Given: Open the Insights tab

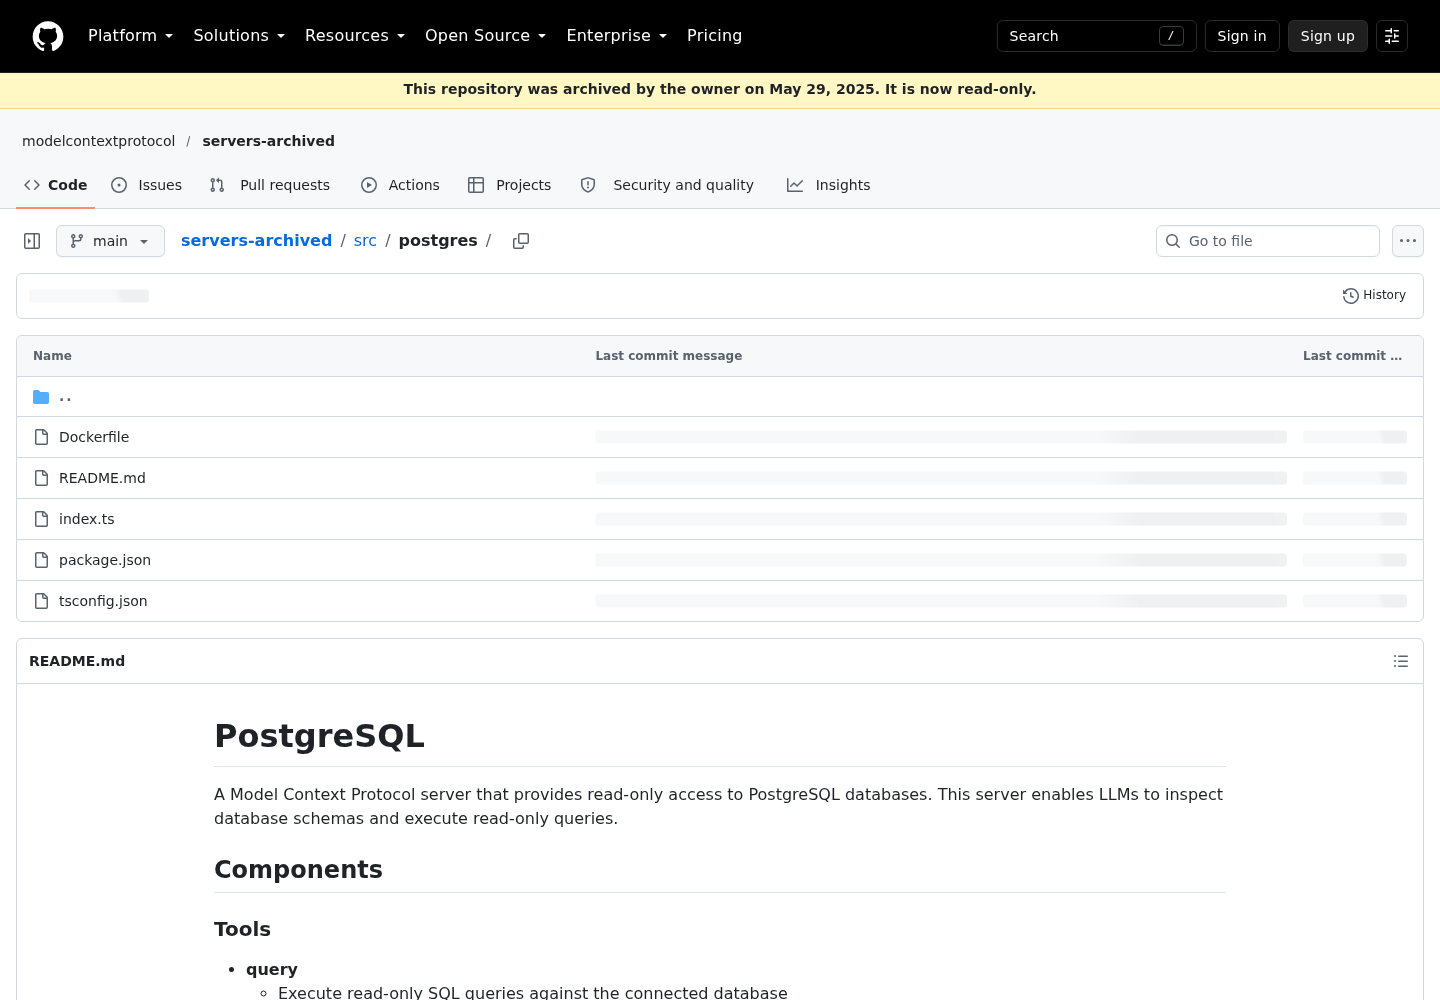Looking at the screenshot, I should pyautogui.click(x=829, y=185).
